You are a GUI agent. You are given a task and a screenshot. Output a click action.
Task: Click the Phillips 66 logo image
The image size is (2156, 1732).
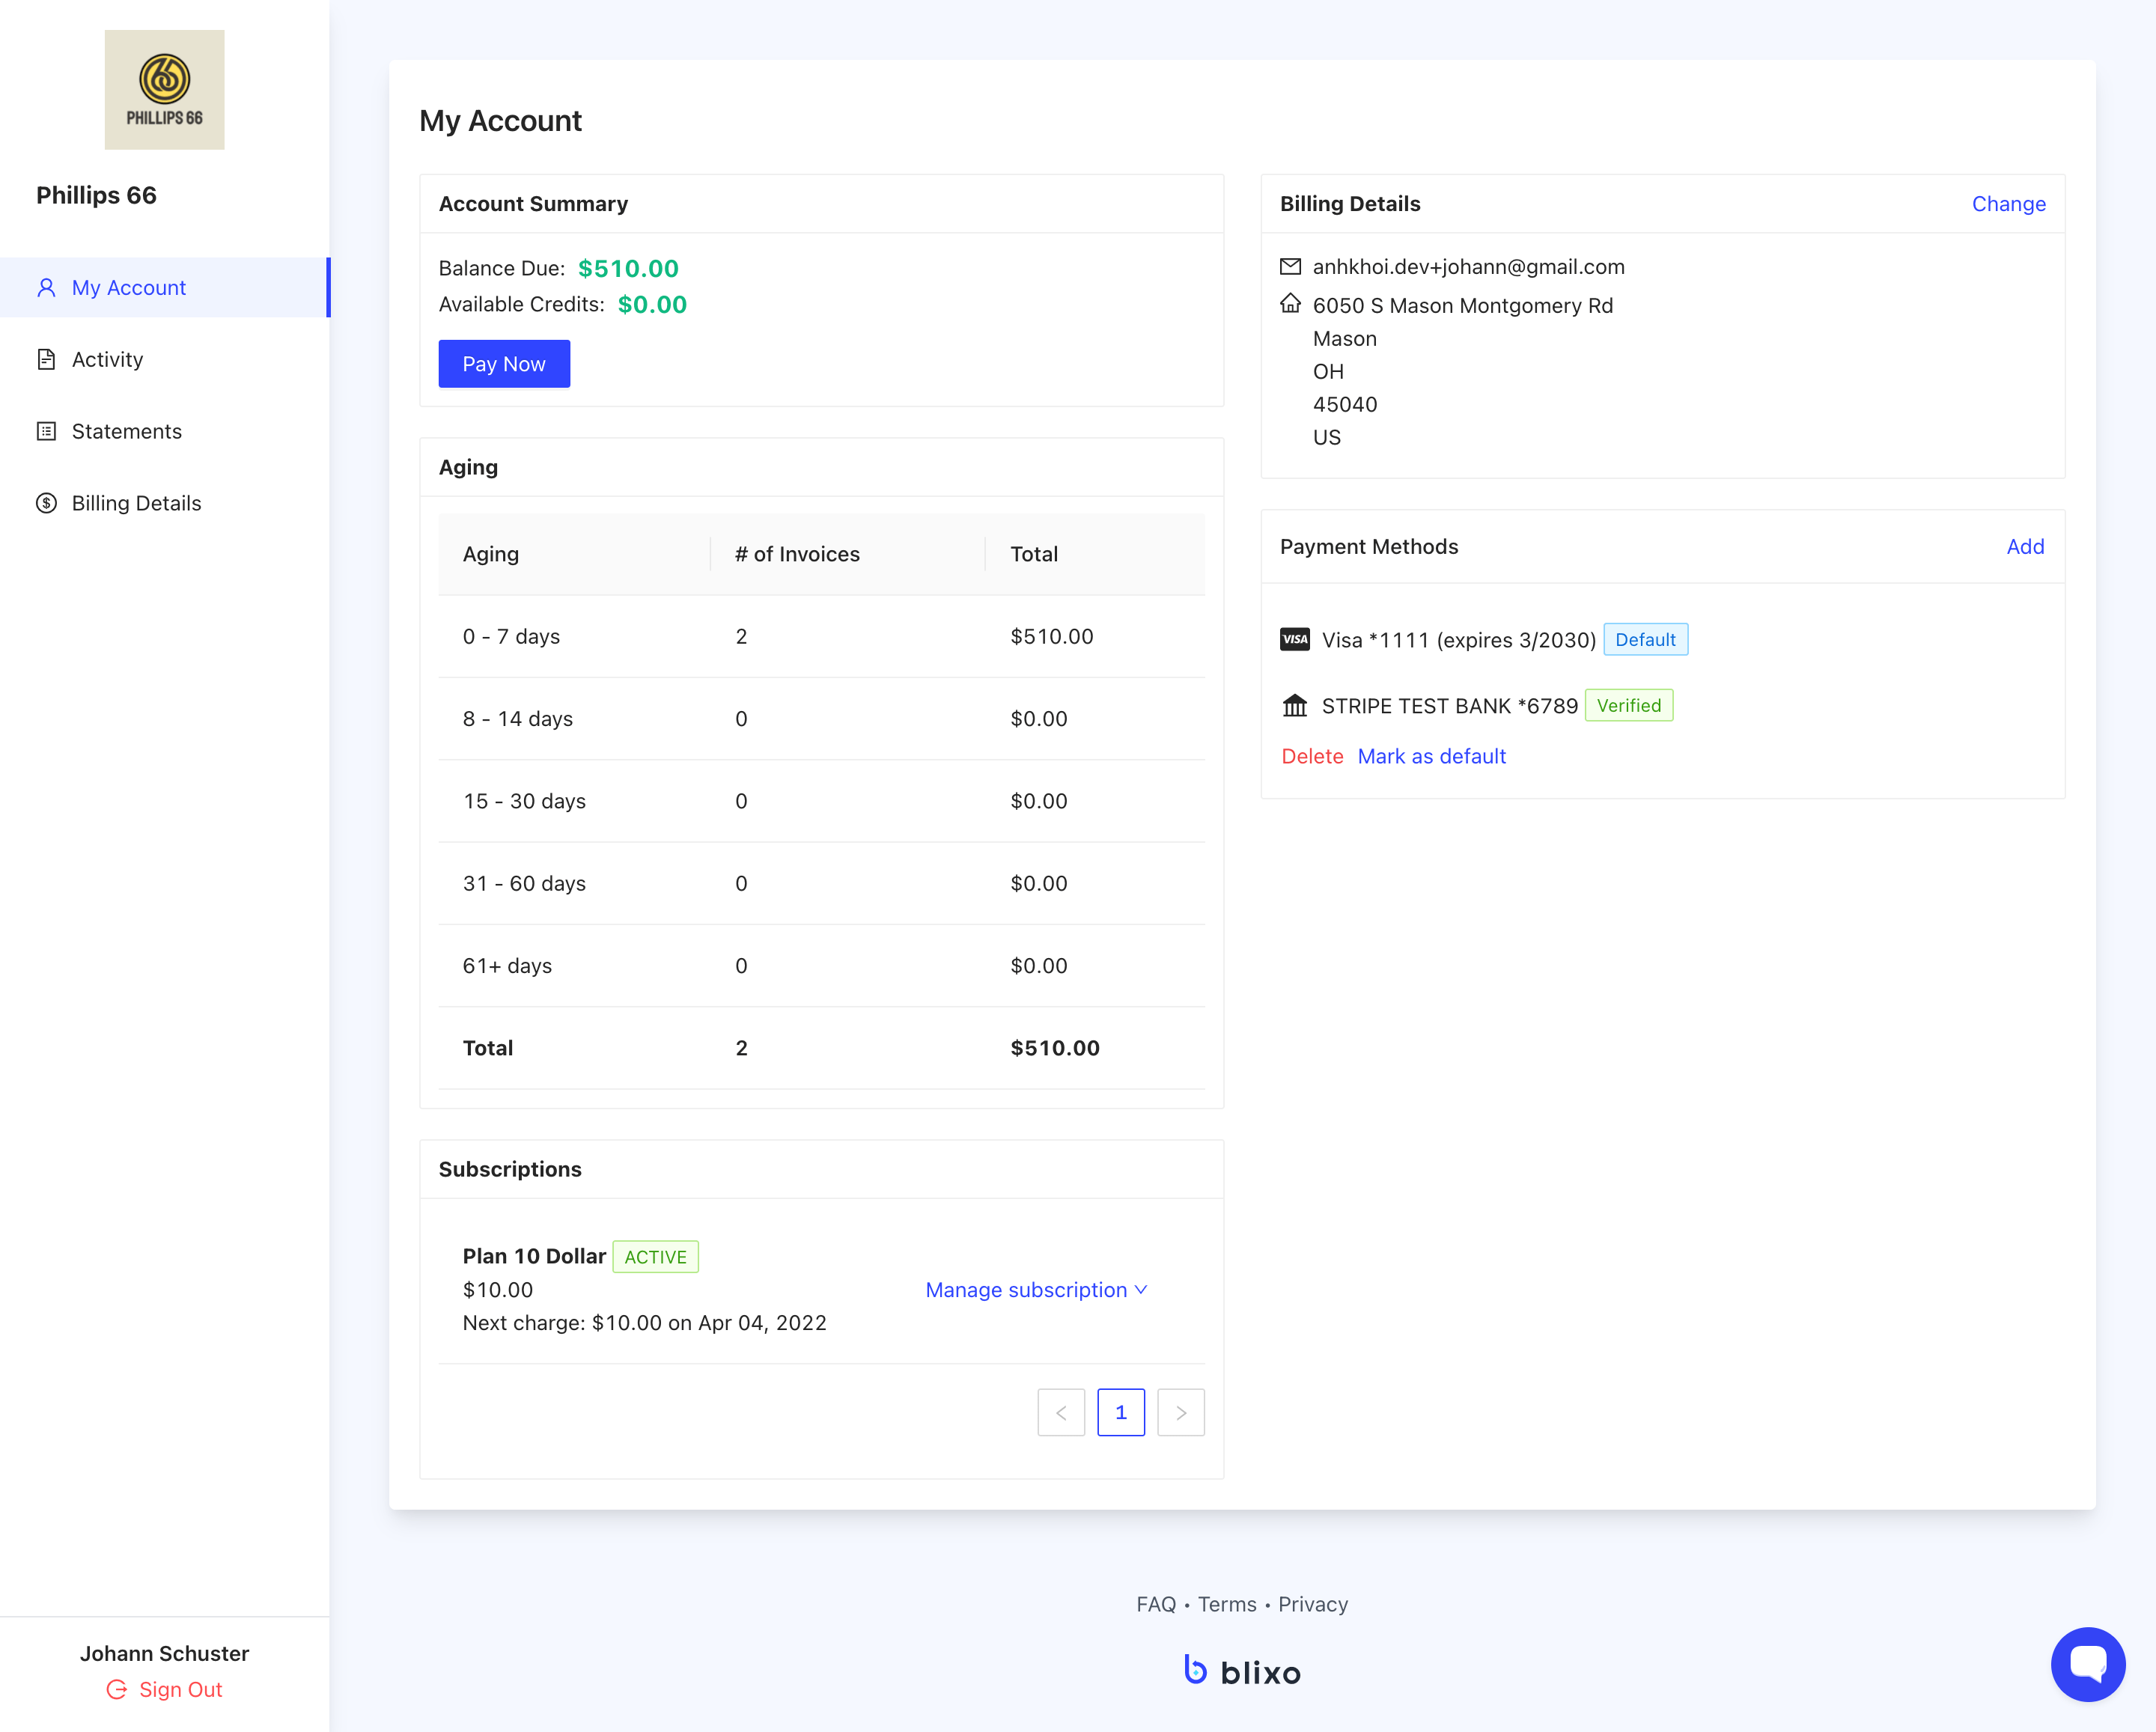[x=164, y=89]
